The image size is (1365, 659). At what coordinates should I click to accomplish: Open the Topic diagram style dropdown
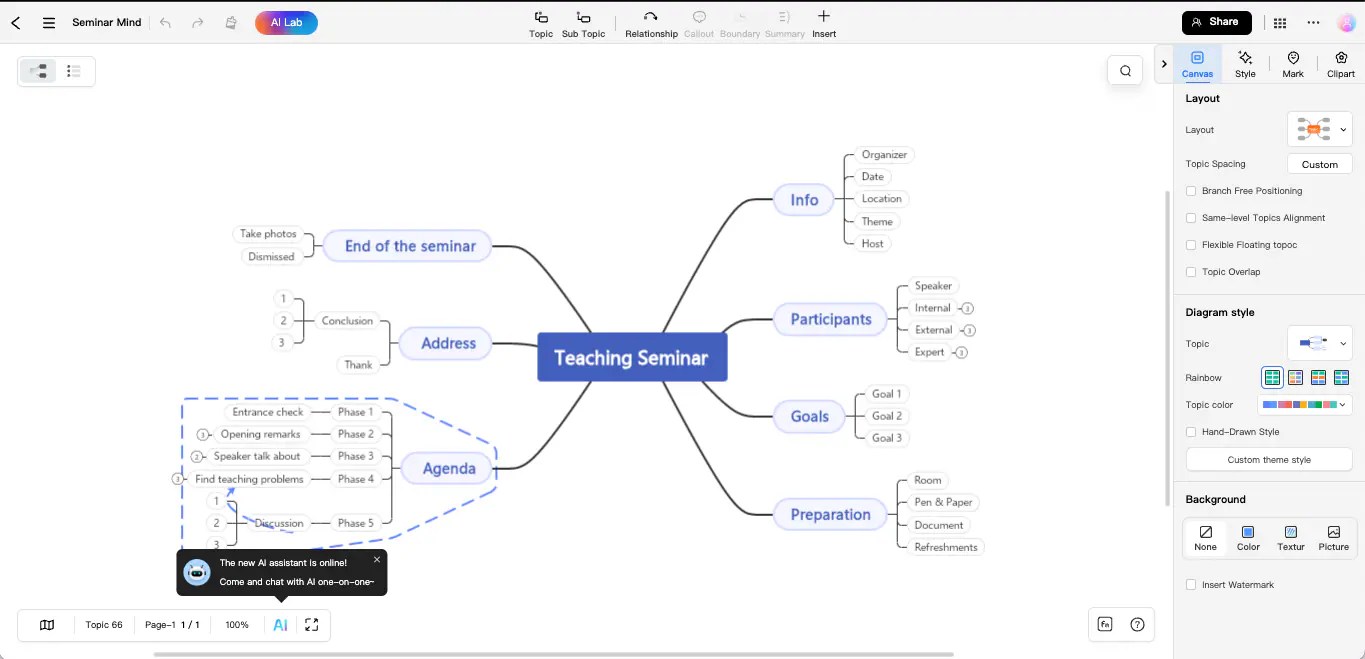(x=1320, y=344)
